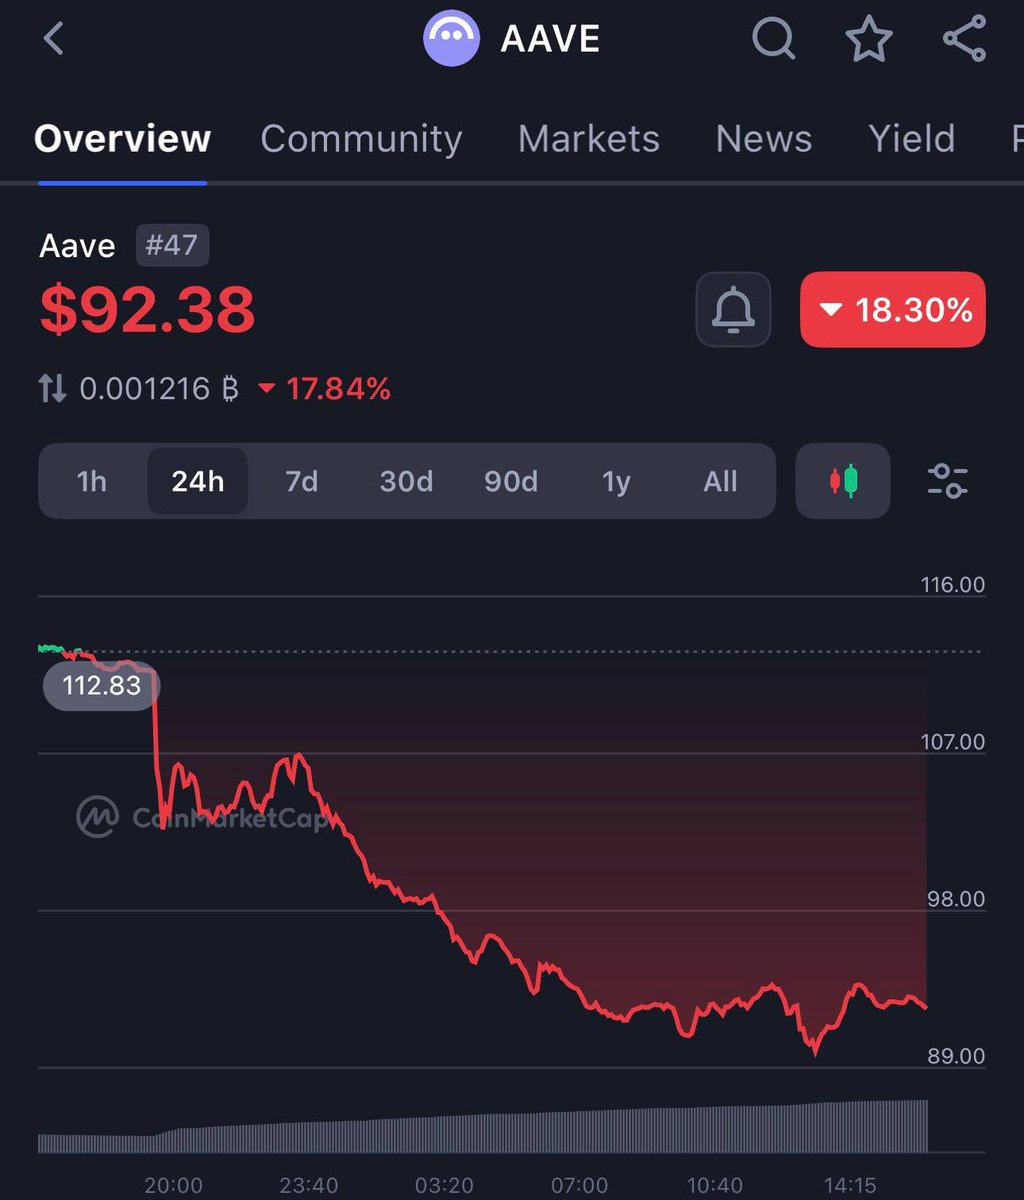This screenshot has height=1200, width=1024.
Task: Tap the red price line chart
Action: 483,850
